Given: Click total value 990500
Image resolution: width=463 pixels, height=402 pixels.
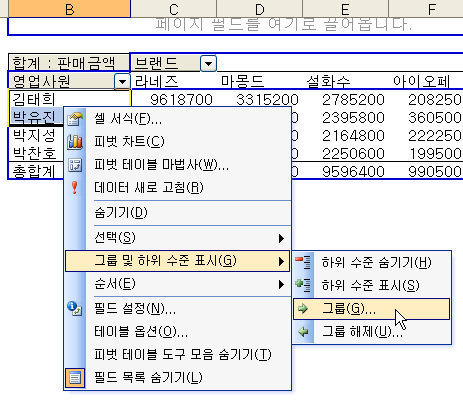Looking at the screenshot, I should coord(435,171).
